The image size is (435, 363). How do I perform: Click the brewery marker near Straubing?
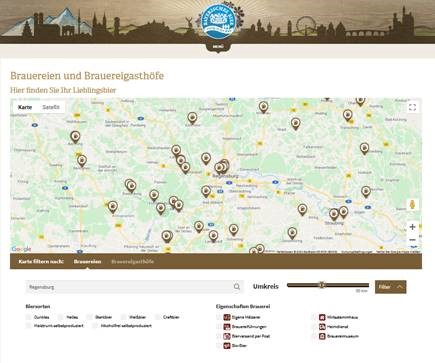334,214
